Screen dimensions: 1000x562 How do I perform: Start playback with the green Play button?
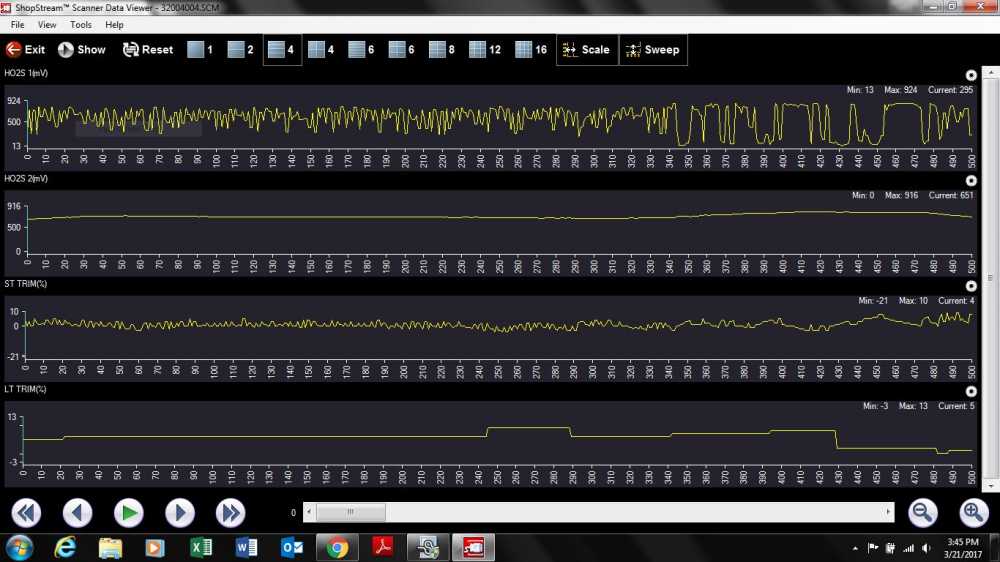click(x=129, y=512)
